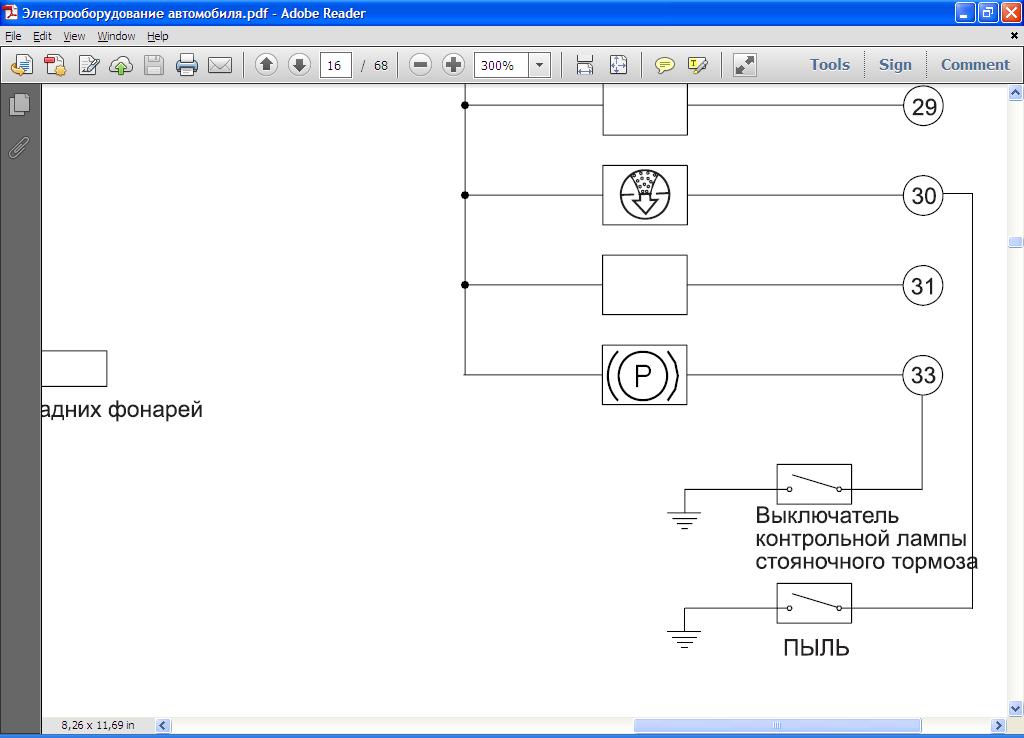The height and width of the screenshot is (738, 1024).
Task: Enable scrolling fit-width mode icon
Action: point(585,65)
